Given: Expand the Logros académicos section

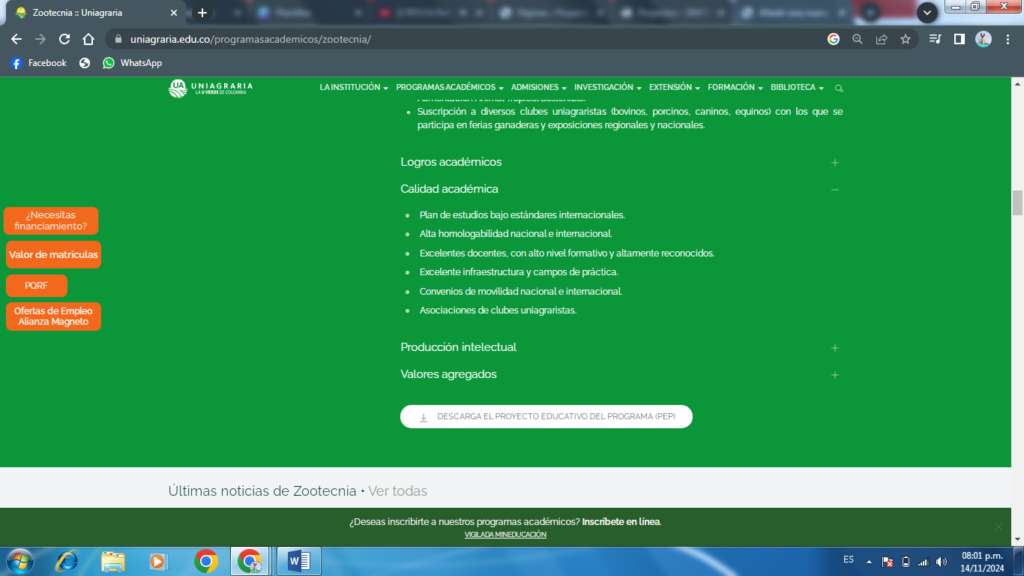Looking at the screenshot, I should 834,162.
